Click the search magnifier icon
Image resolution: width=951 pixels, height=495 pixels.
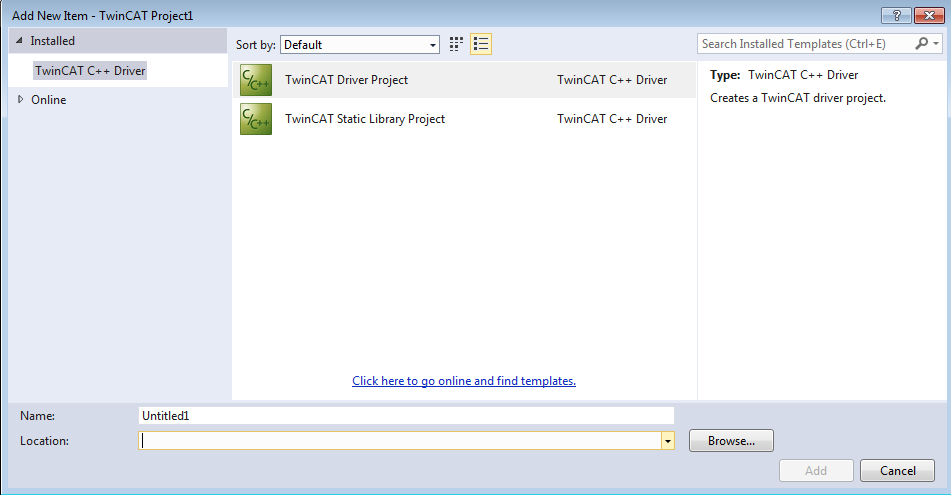coord(921,44)
